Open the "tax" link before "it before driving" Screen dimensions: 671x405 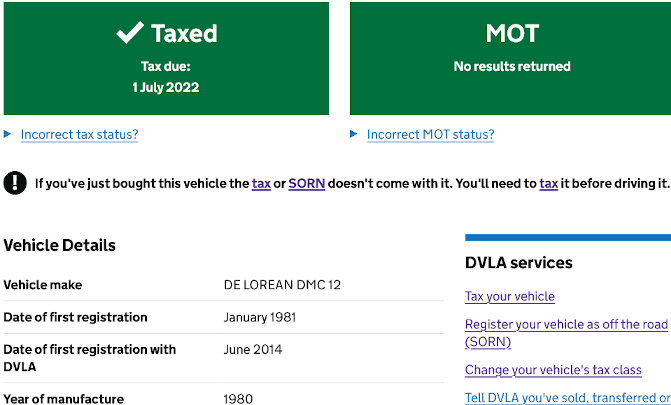point(549,183)
